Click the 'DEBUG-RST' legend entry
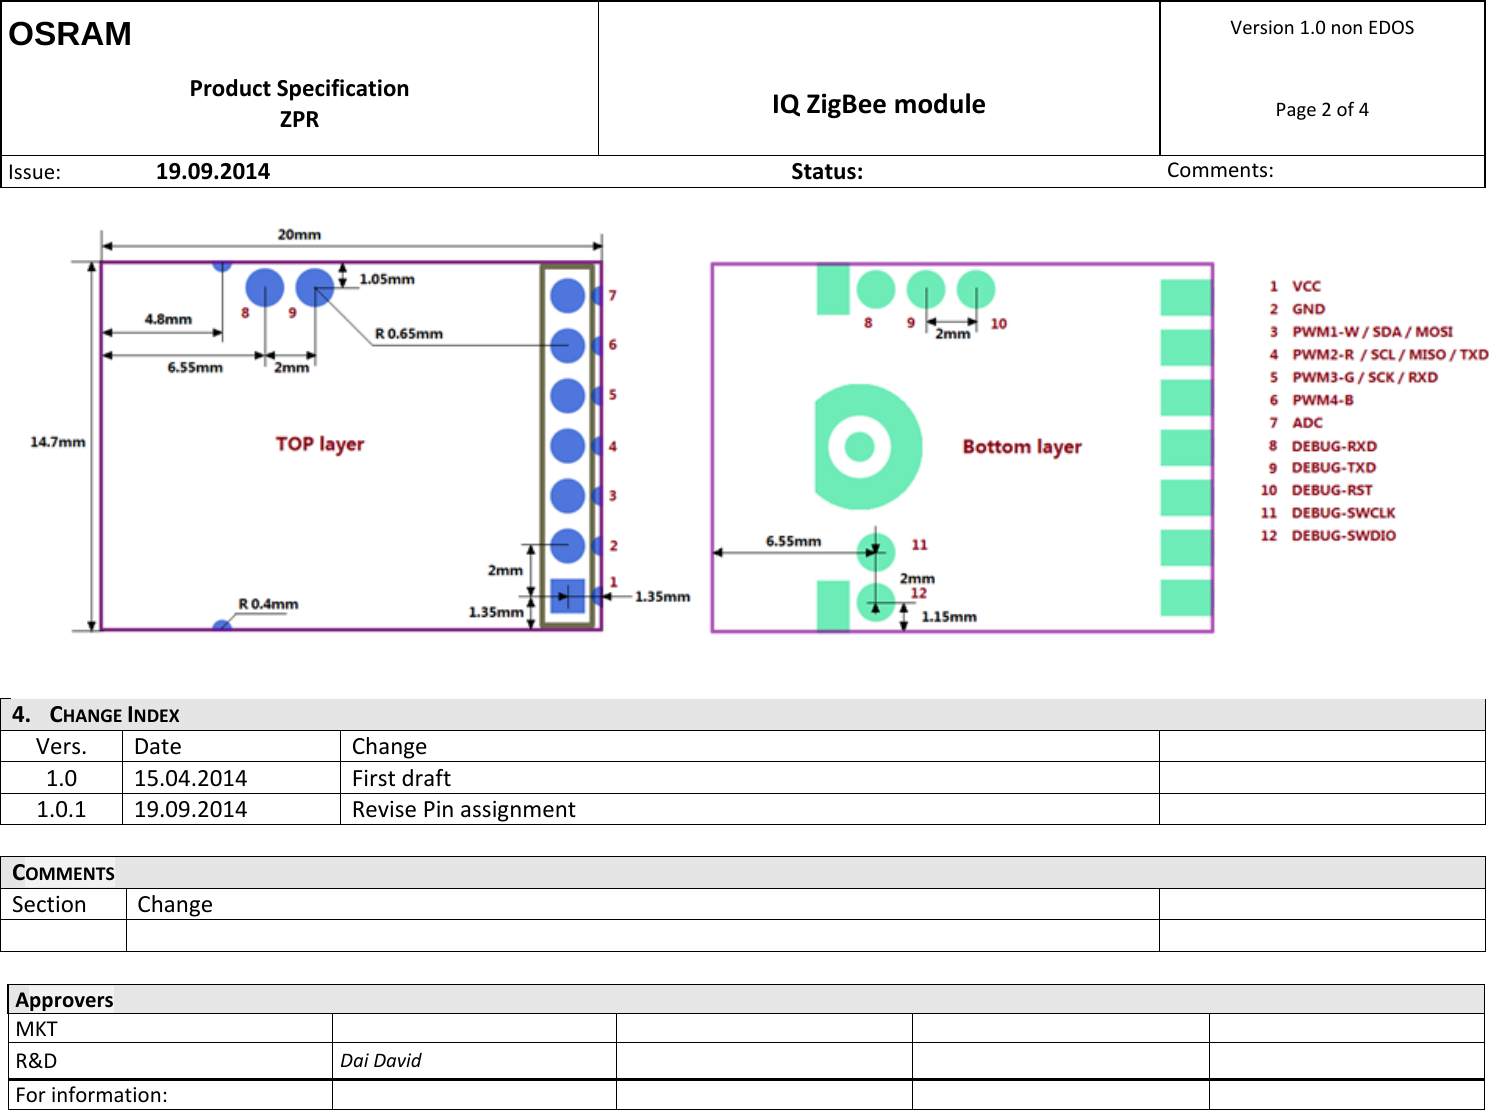 1331,490
